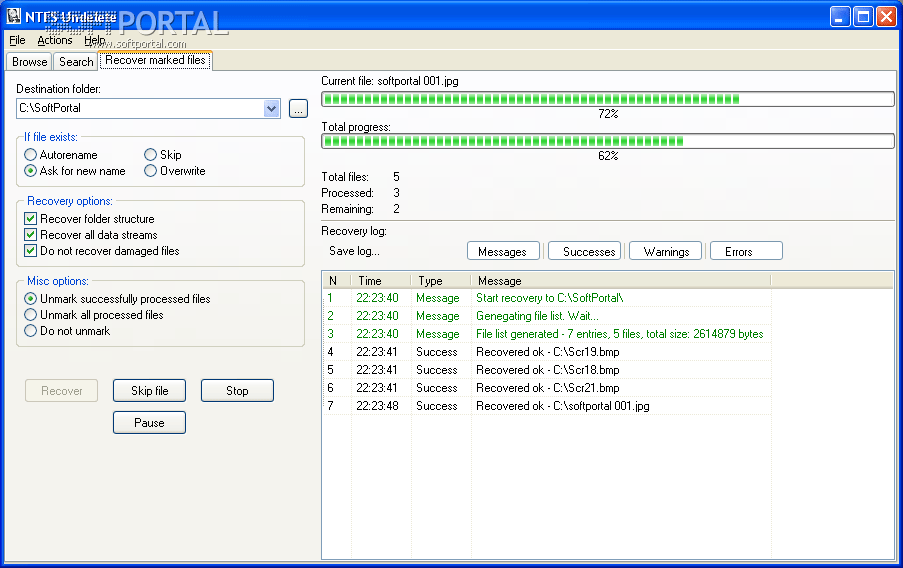Screen dimensions: 903x568
Task: Click the browse folder (...) button
Action: 298,108
